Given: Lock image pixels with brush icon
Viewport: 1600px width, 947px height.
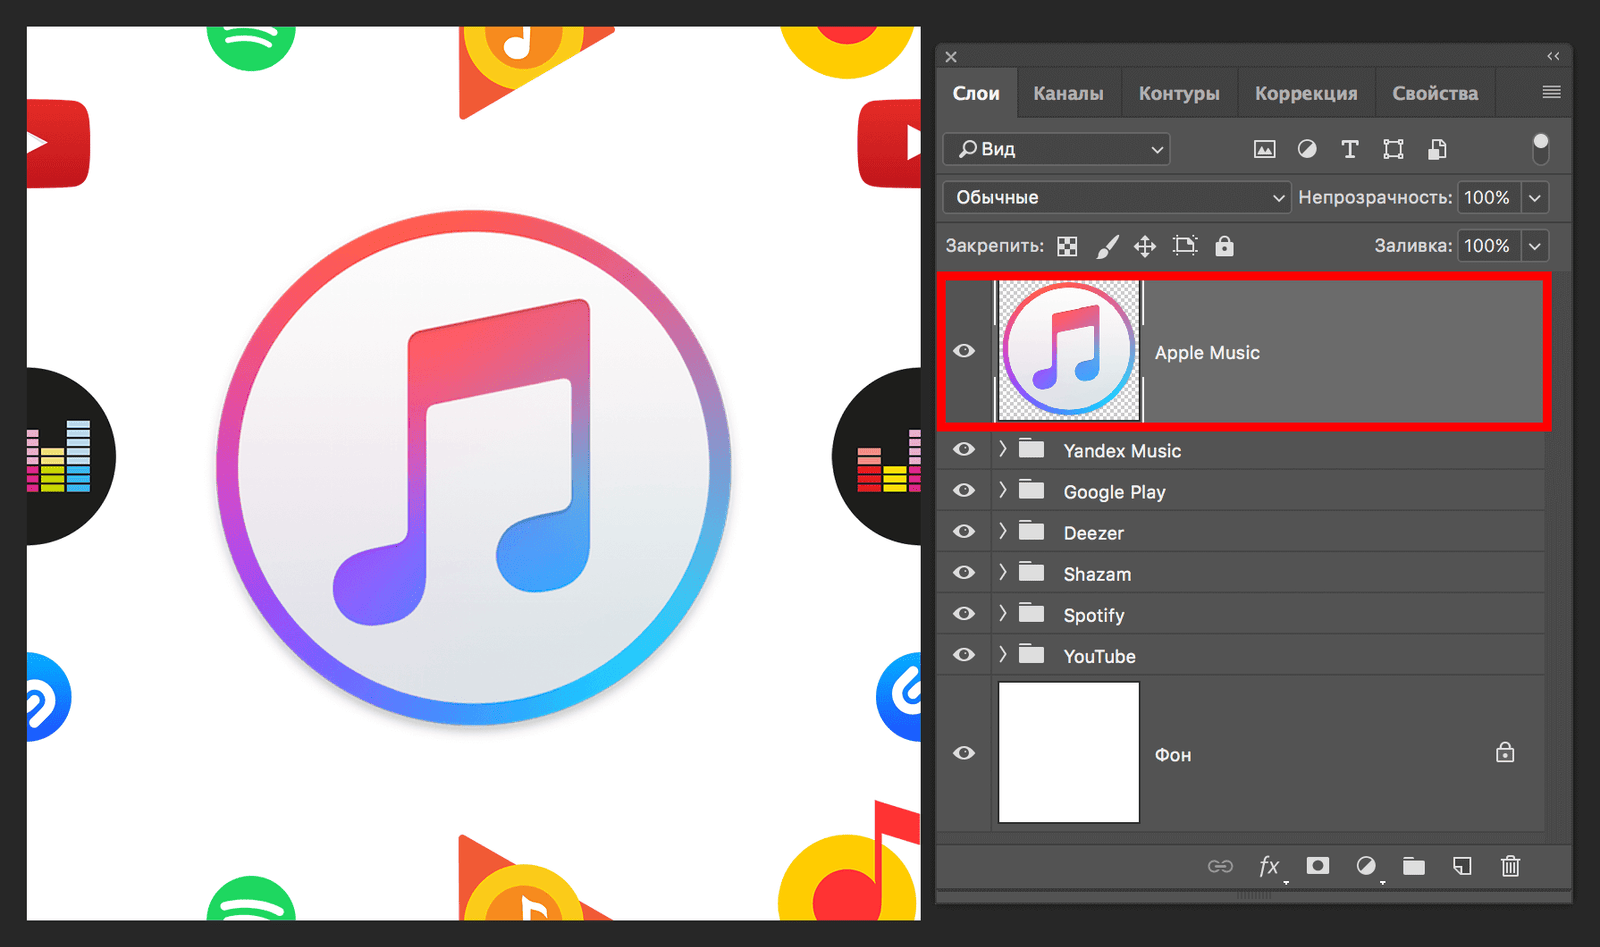Looking at the screenshot, I should [1107, 246].
